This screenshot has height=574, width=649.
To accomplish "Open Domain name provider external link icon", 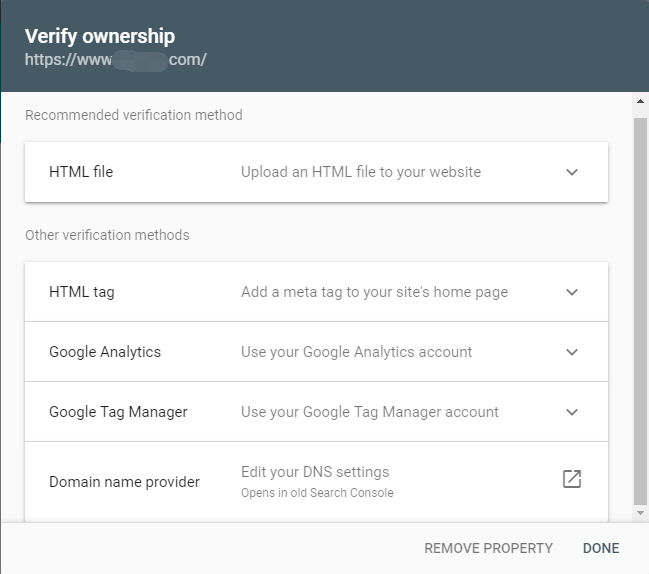I will click(571, 479).
